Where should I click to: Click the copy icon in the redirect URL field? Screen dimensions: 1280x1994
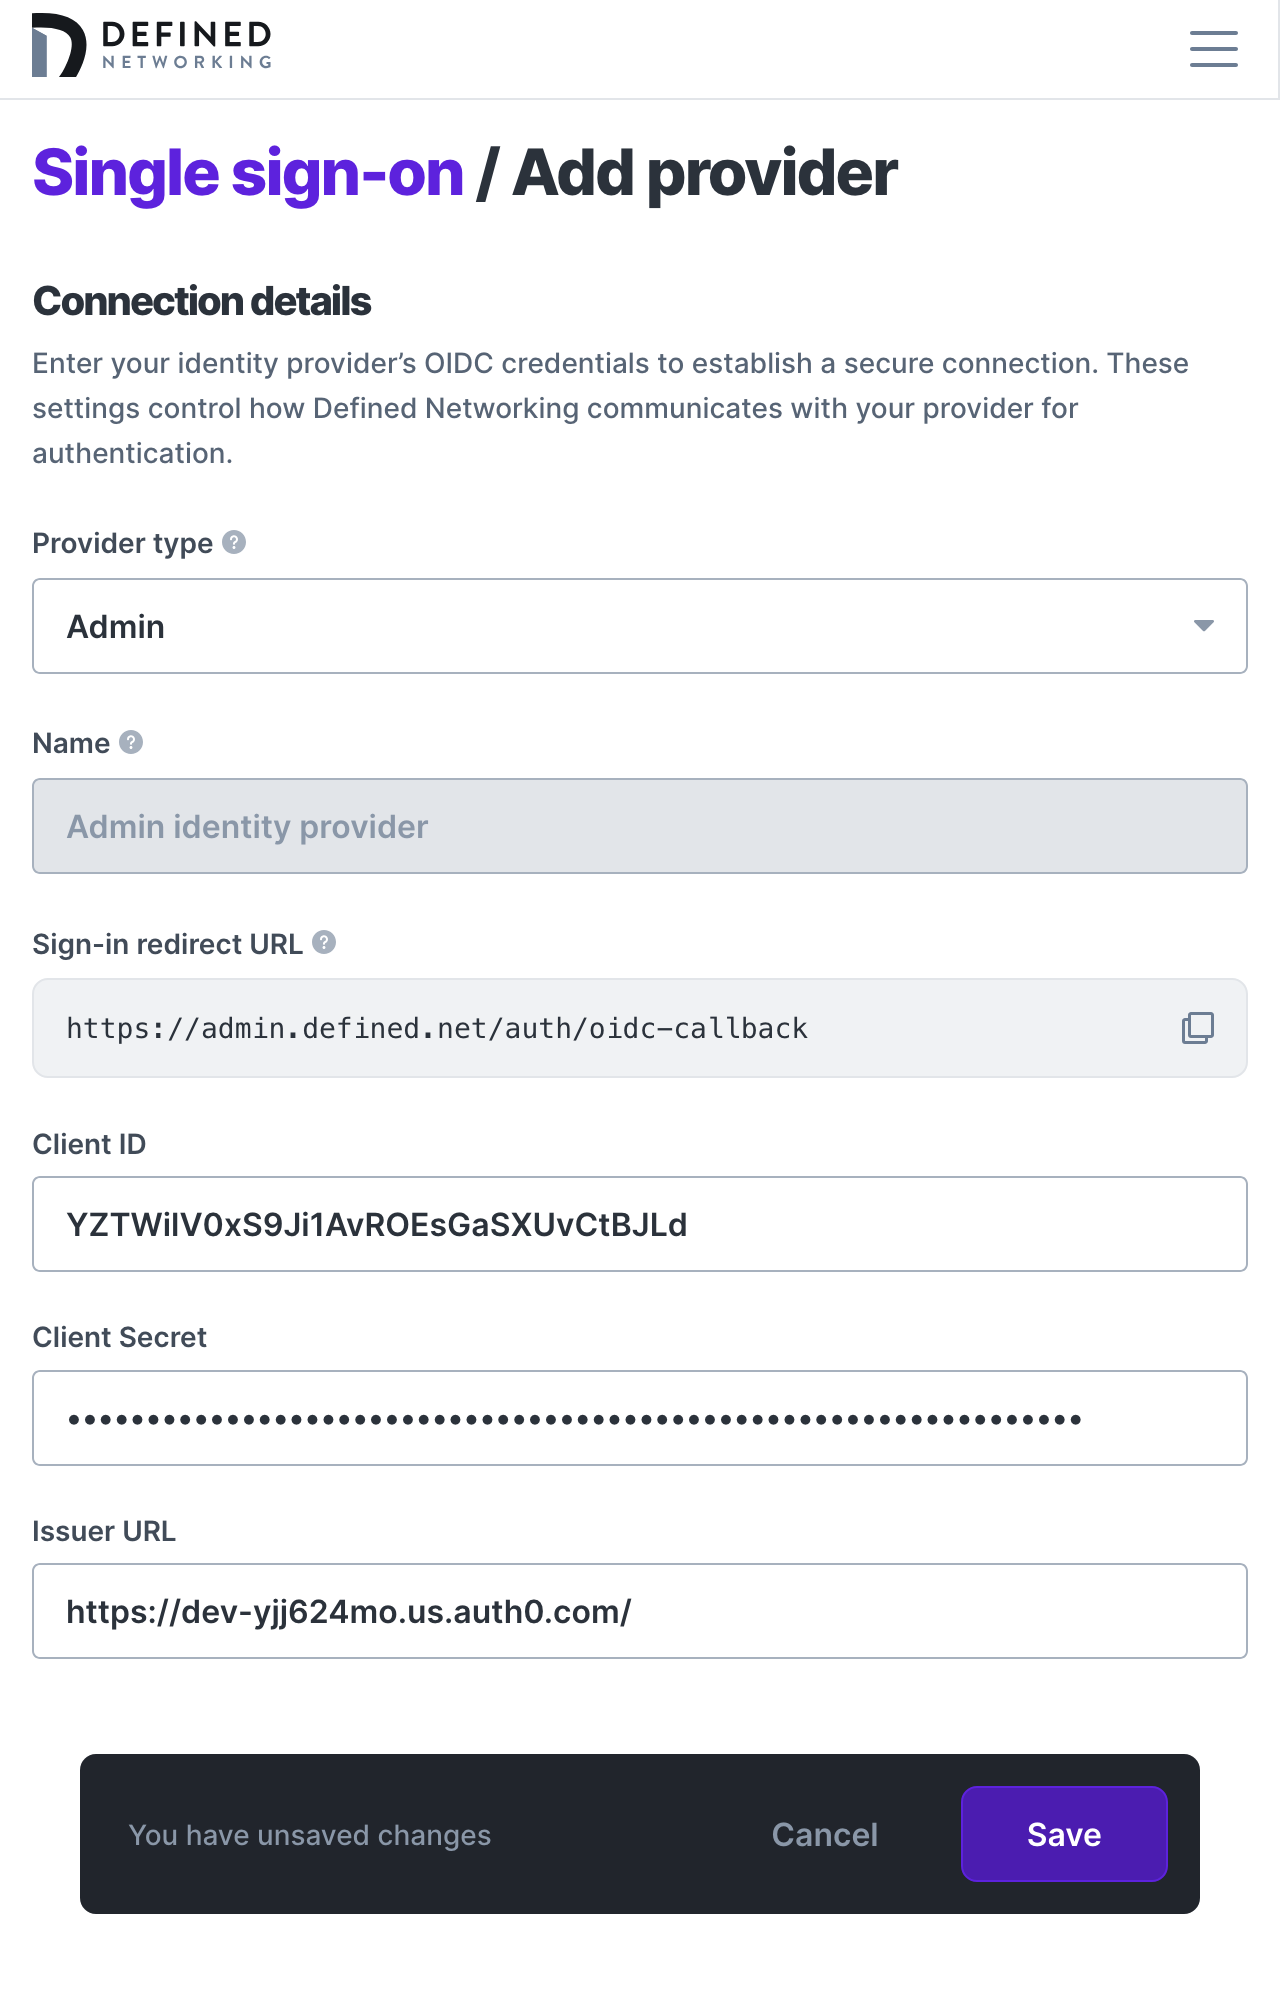tap(1196, 1027)
